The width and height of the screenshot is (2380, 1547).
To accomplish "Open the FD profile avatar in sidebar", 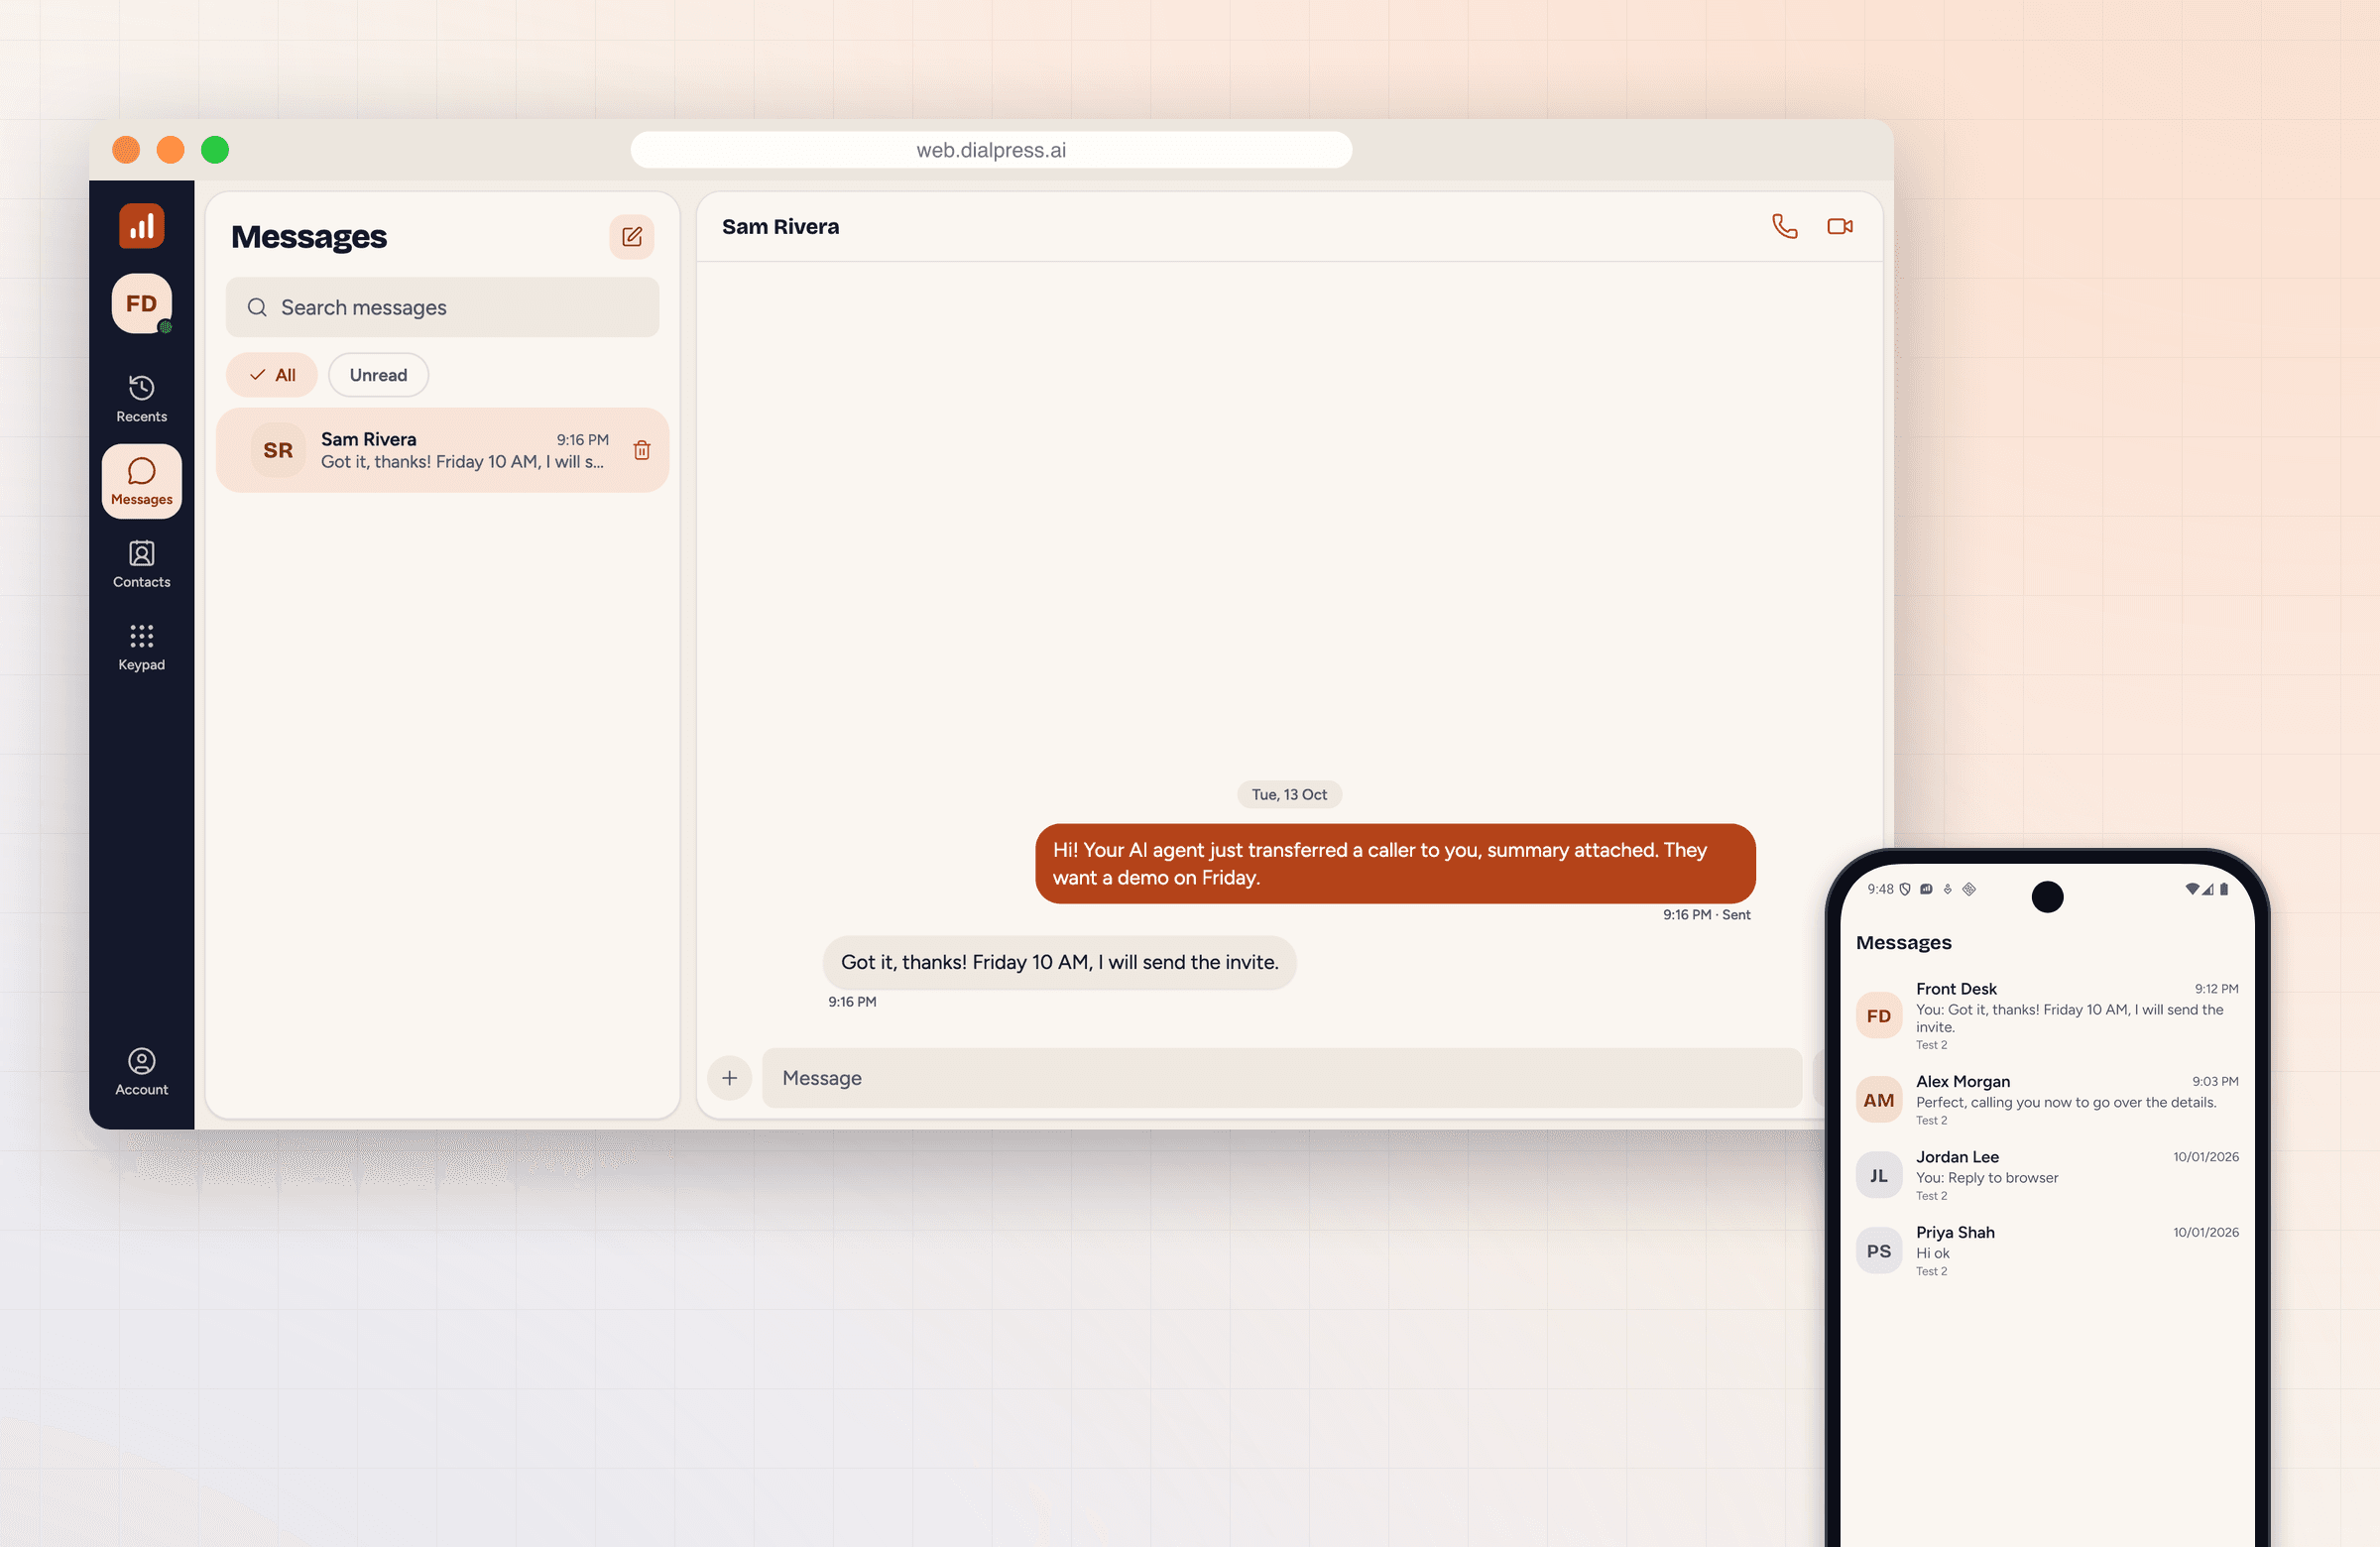I will [x=141, y=303].
